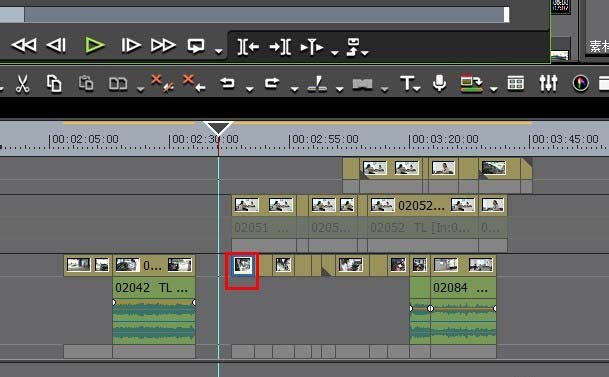Open the Replace clip dropdown arrow
This screenshot has width=609, height=377.
coord(141,89)
